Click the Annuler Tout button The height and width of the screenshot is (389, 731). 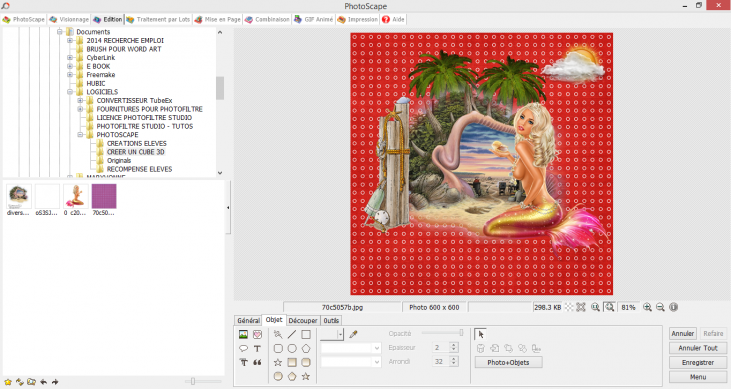pyautogui.click(x=697, y=348)
